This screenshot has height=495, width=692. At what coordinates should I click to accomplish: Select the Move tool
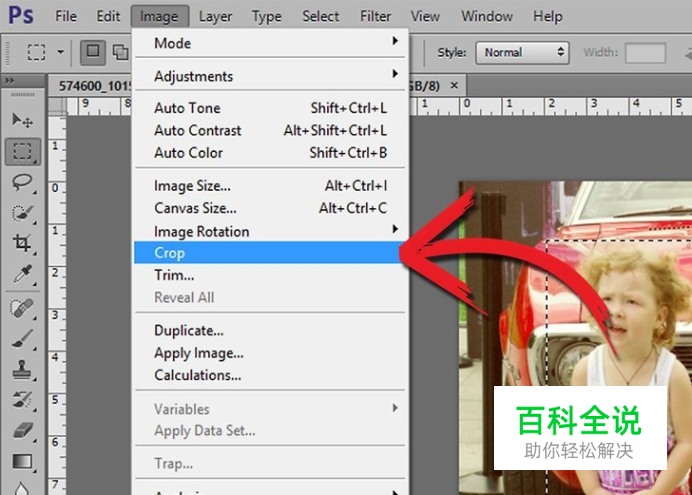[22, 120]
